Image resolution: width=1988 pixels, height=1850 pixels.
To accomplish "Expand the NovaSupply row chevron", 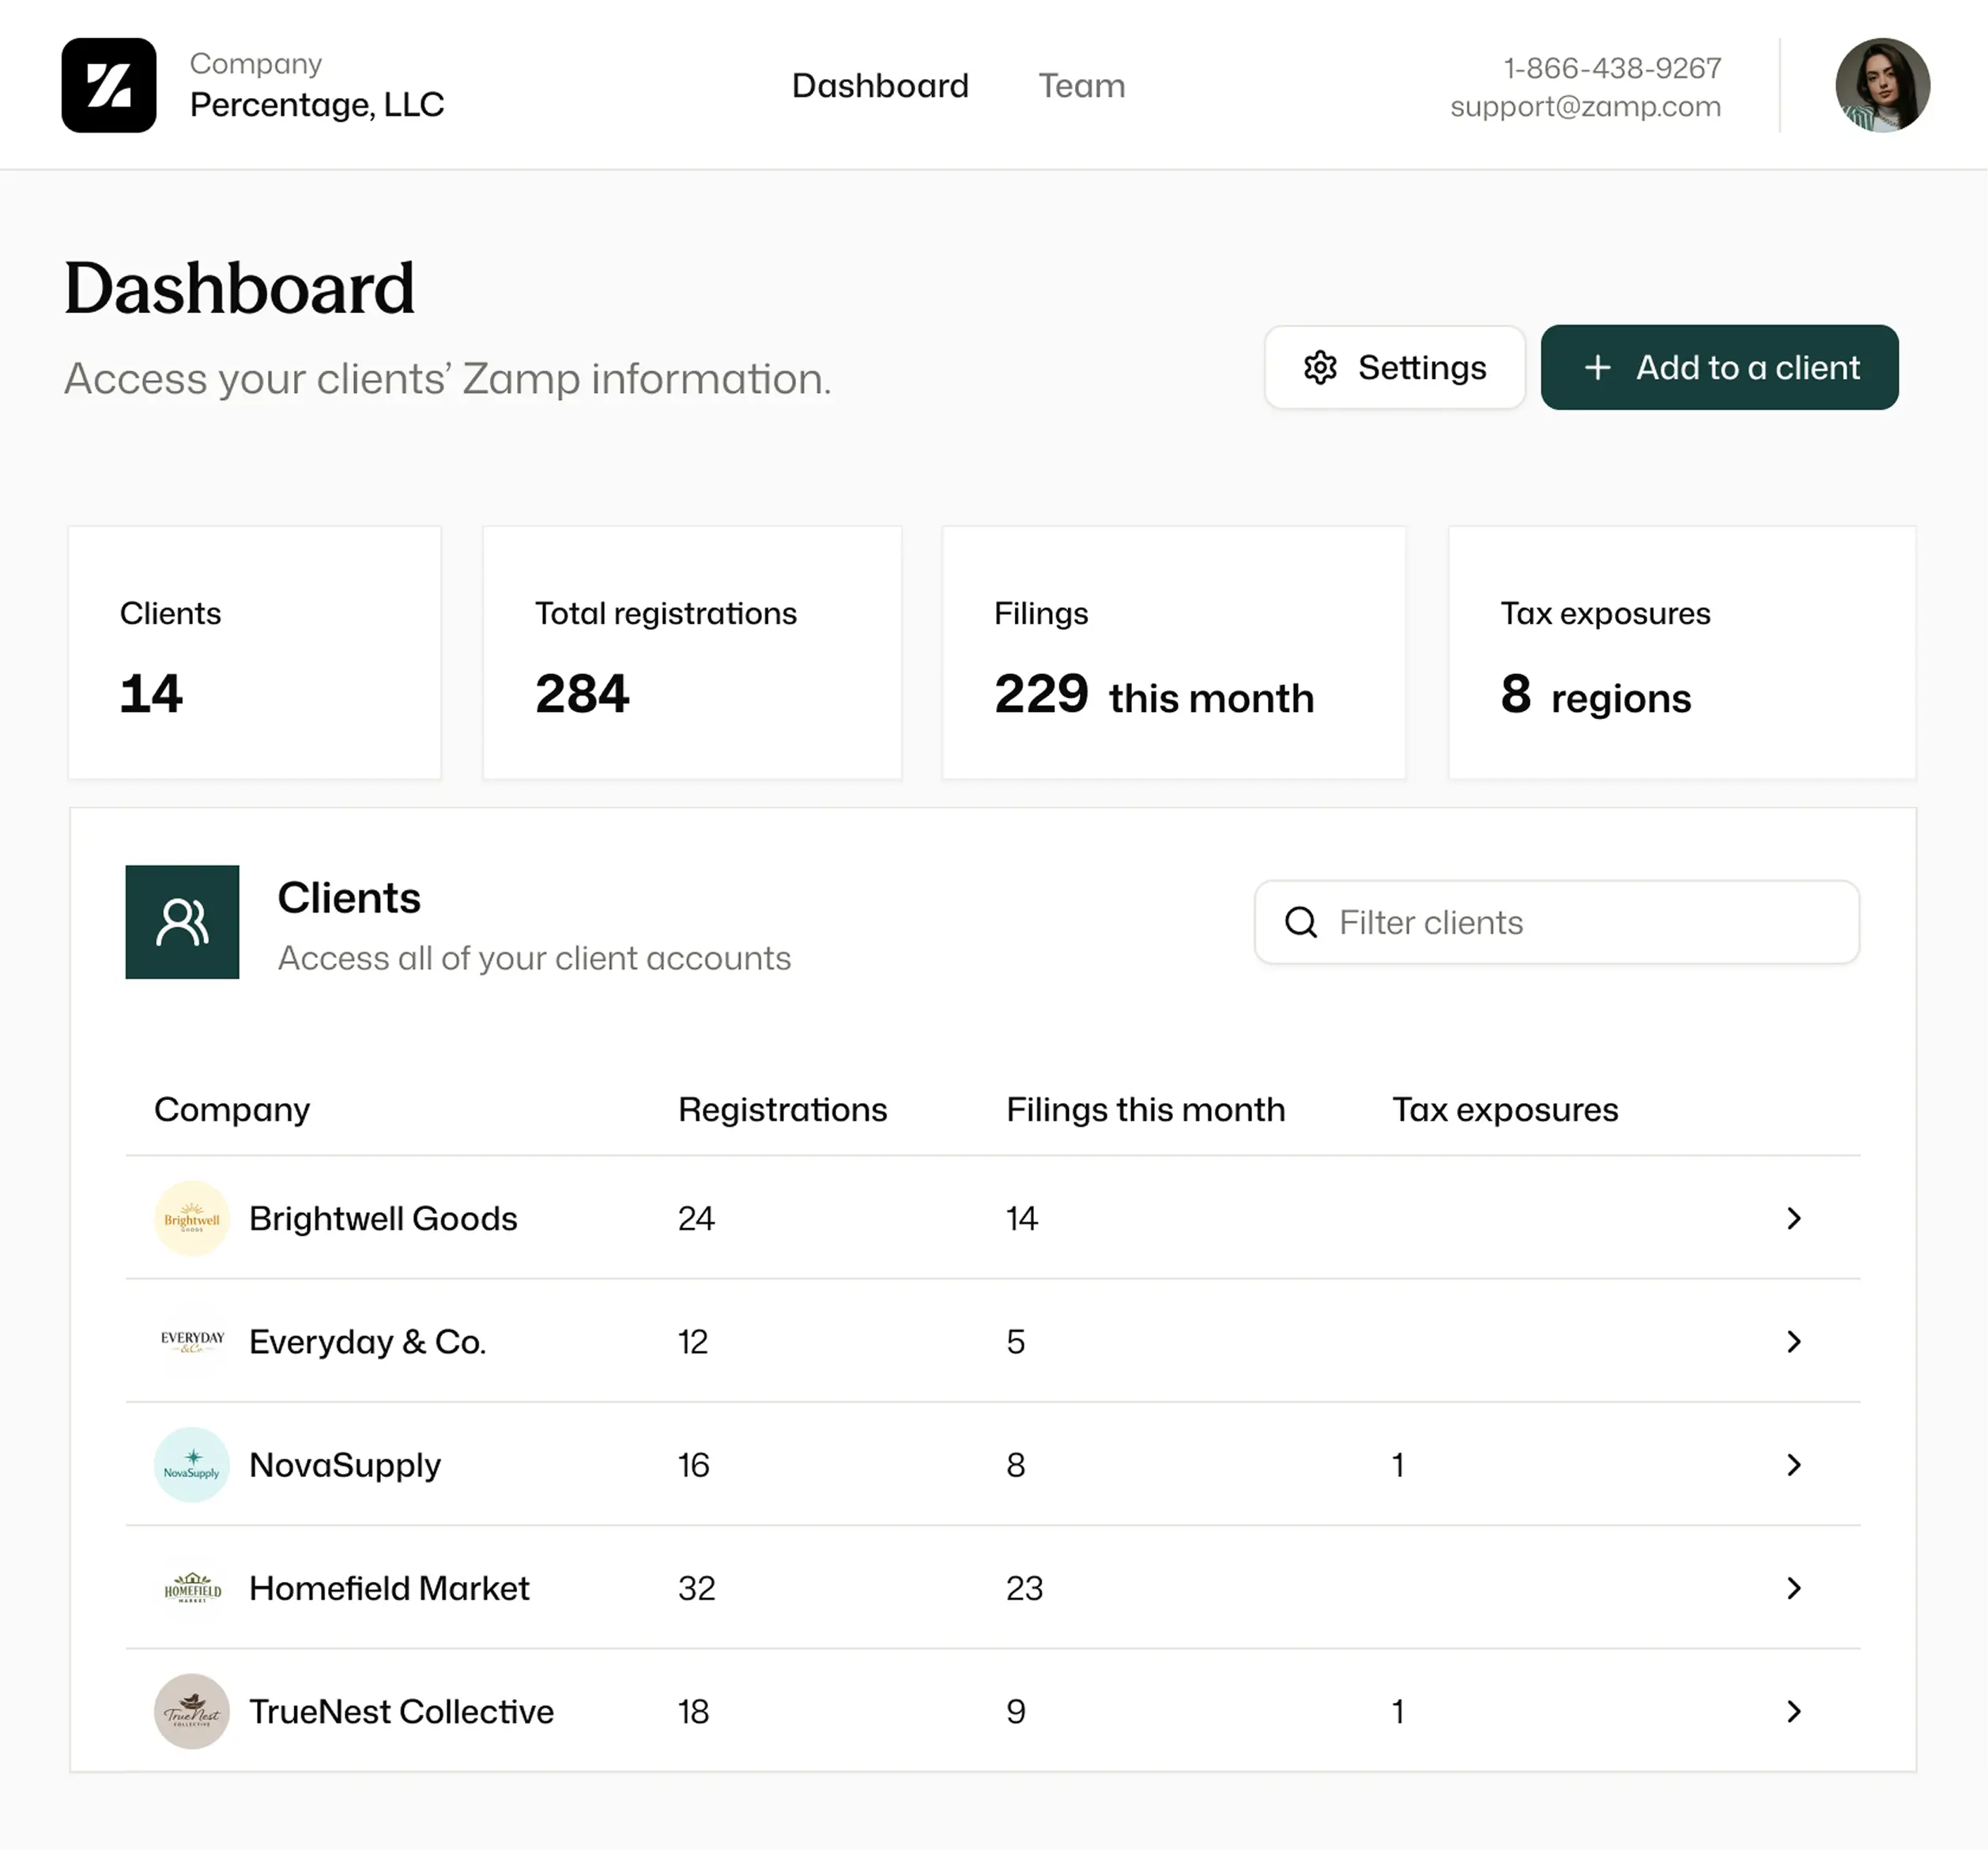I will click(x=1793, y=1464).
